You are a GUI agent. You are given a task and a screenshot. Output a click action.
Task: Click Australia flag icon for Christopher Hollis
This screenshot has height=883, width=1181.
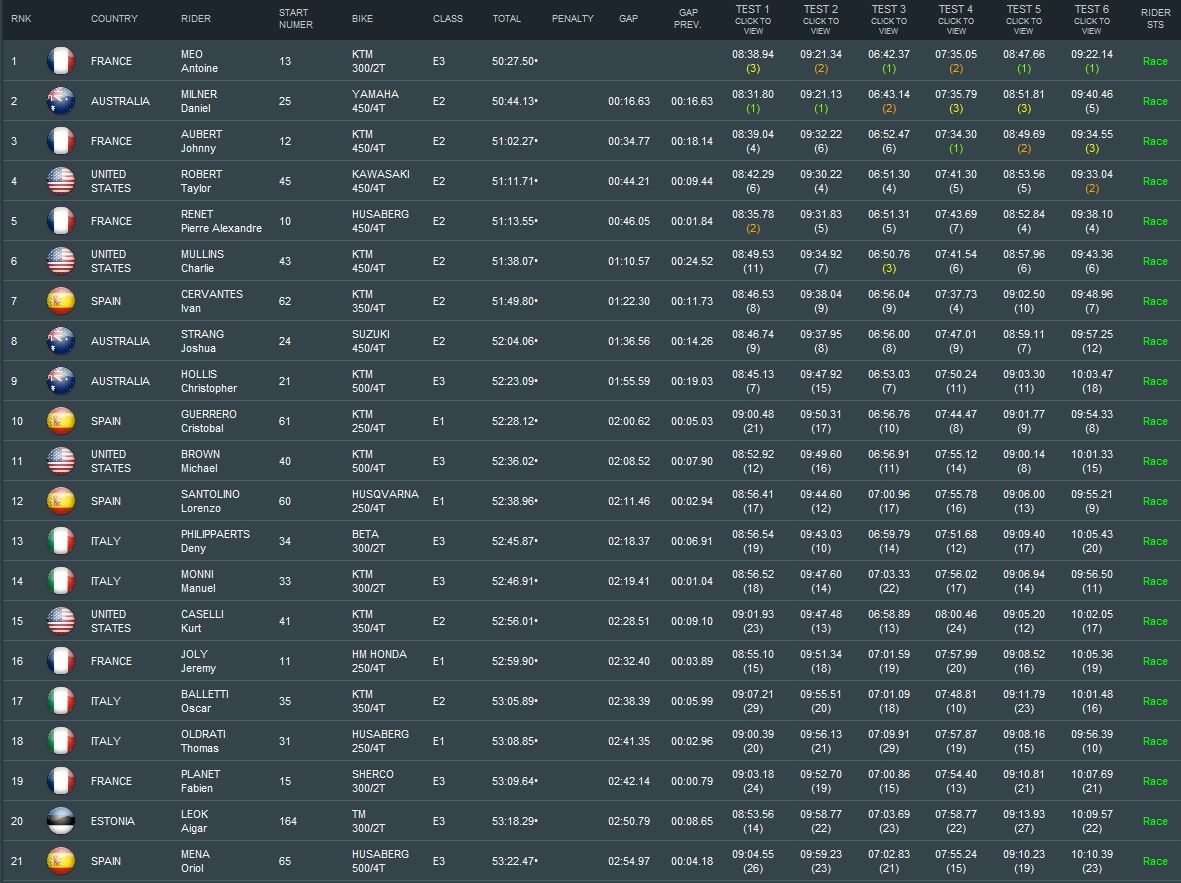point(61,381)
